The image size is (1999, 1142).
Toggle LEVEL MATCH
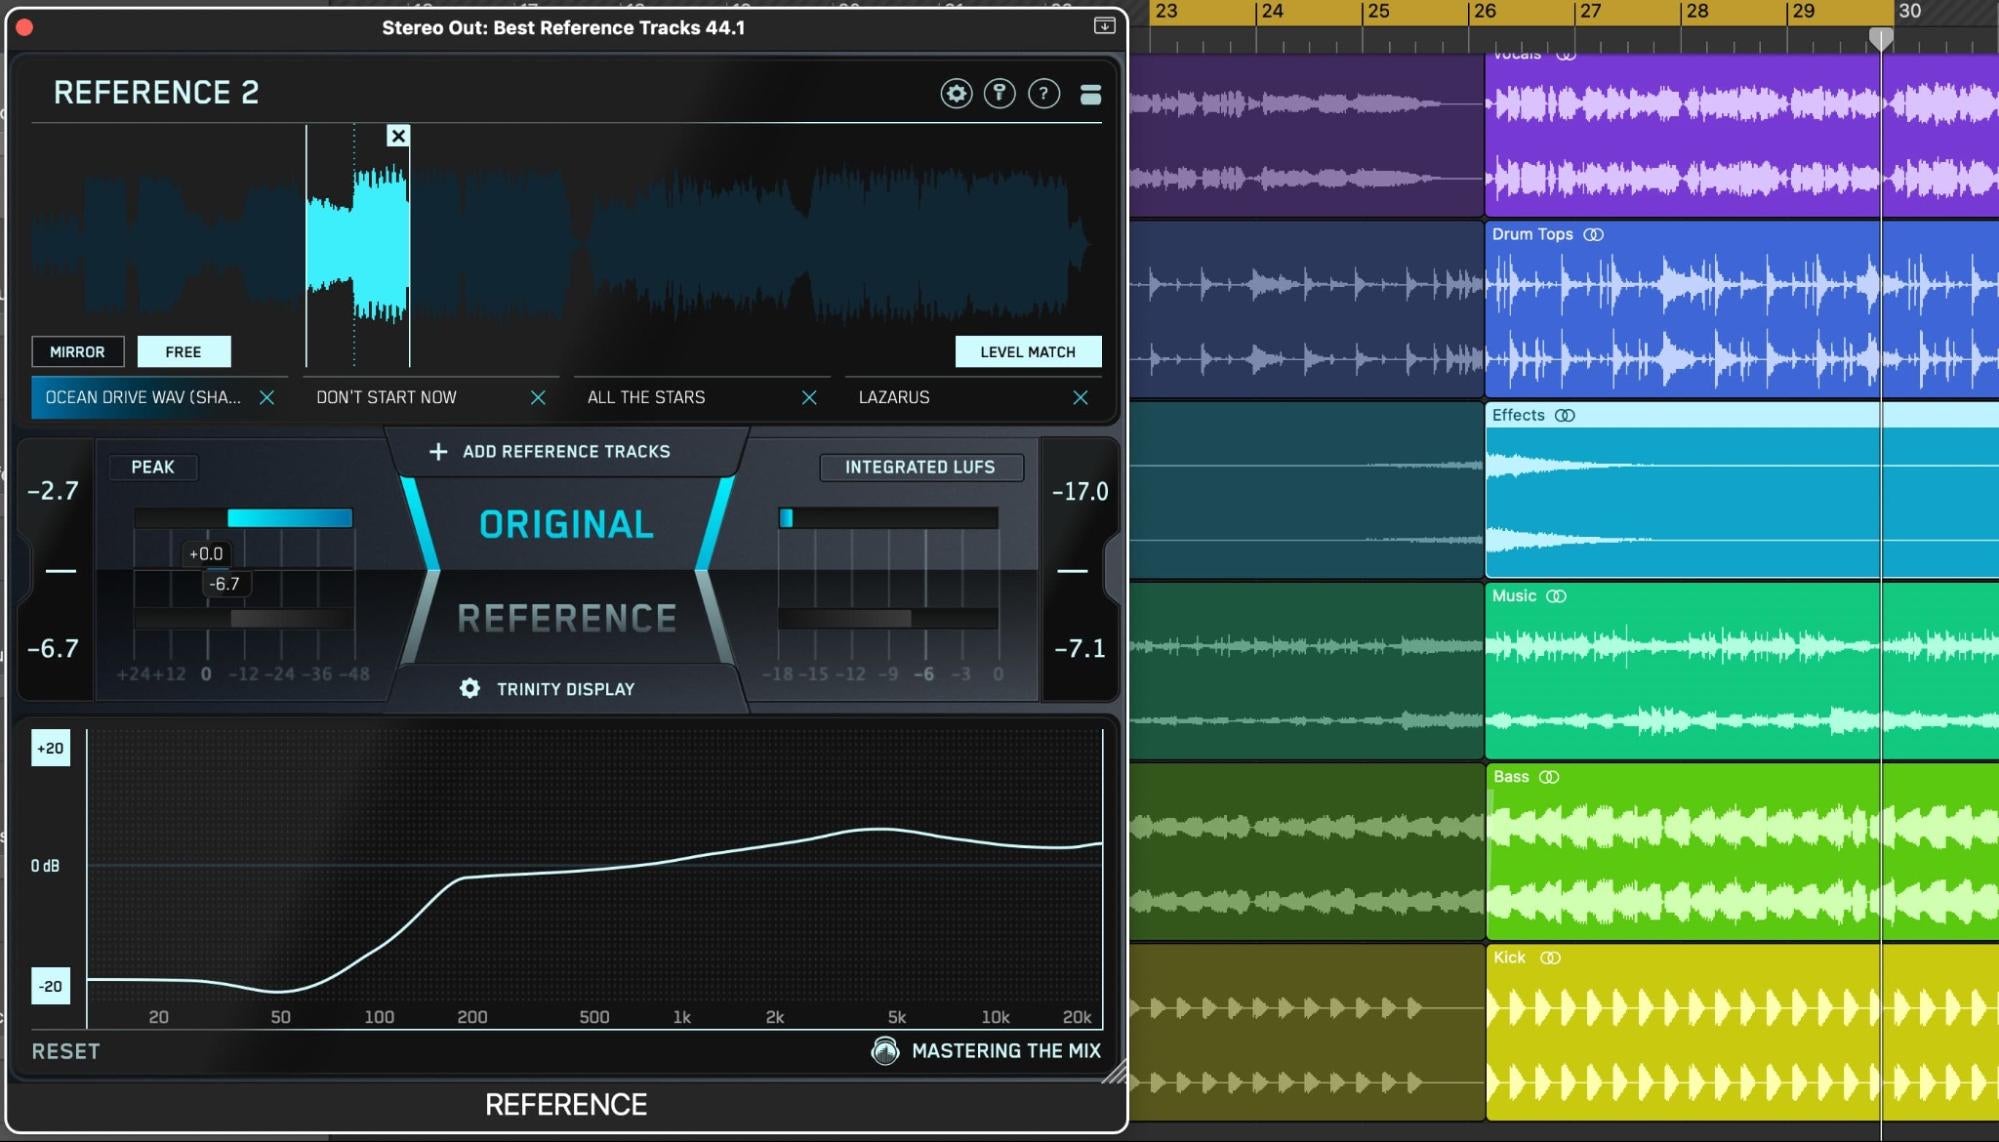click(1028, 352)
